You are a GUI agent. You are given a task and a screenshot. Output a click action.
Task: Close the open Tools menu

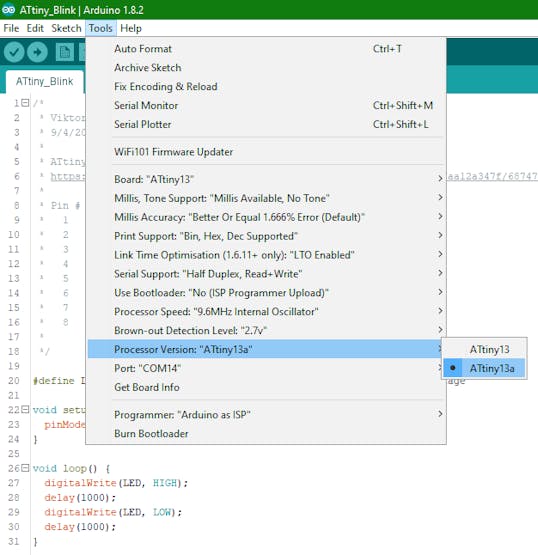tap(101, 28)
